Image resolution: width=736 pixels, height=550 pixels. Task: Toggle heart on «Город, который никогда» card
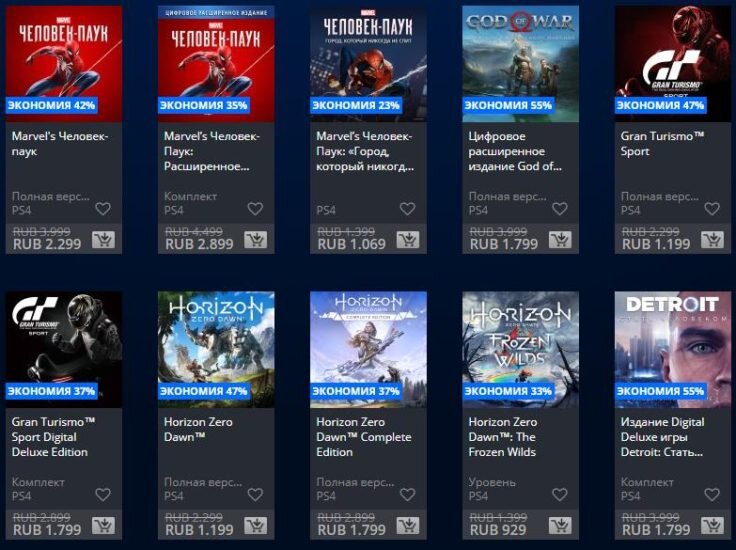coord(407,209)
